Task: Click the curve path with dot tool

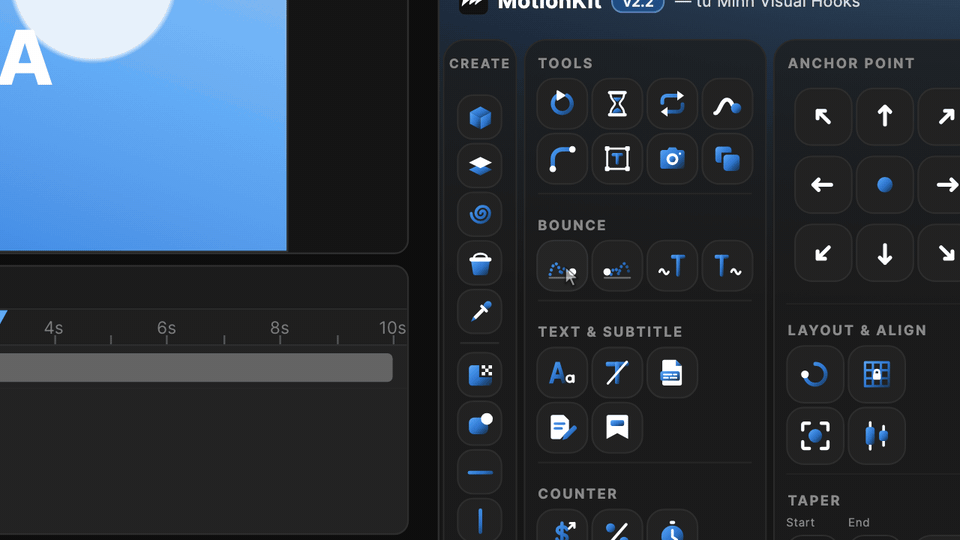Action: point(727,103)
